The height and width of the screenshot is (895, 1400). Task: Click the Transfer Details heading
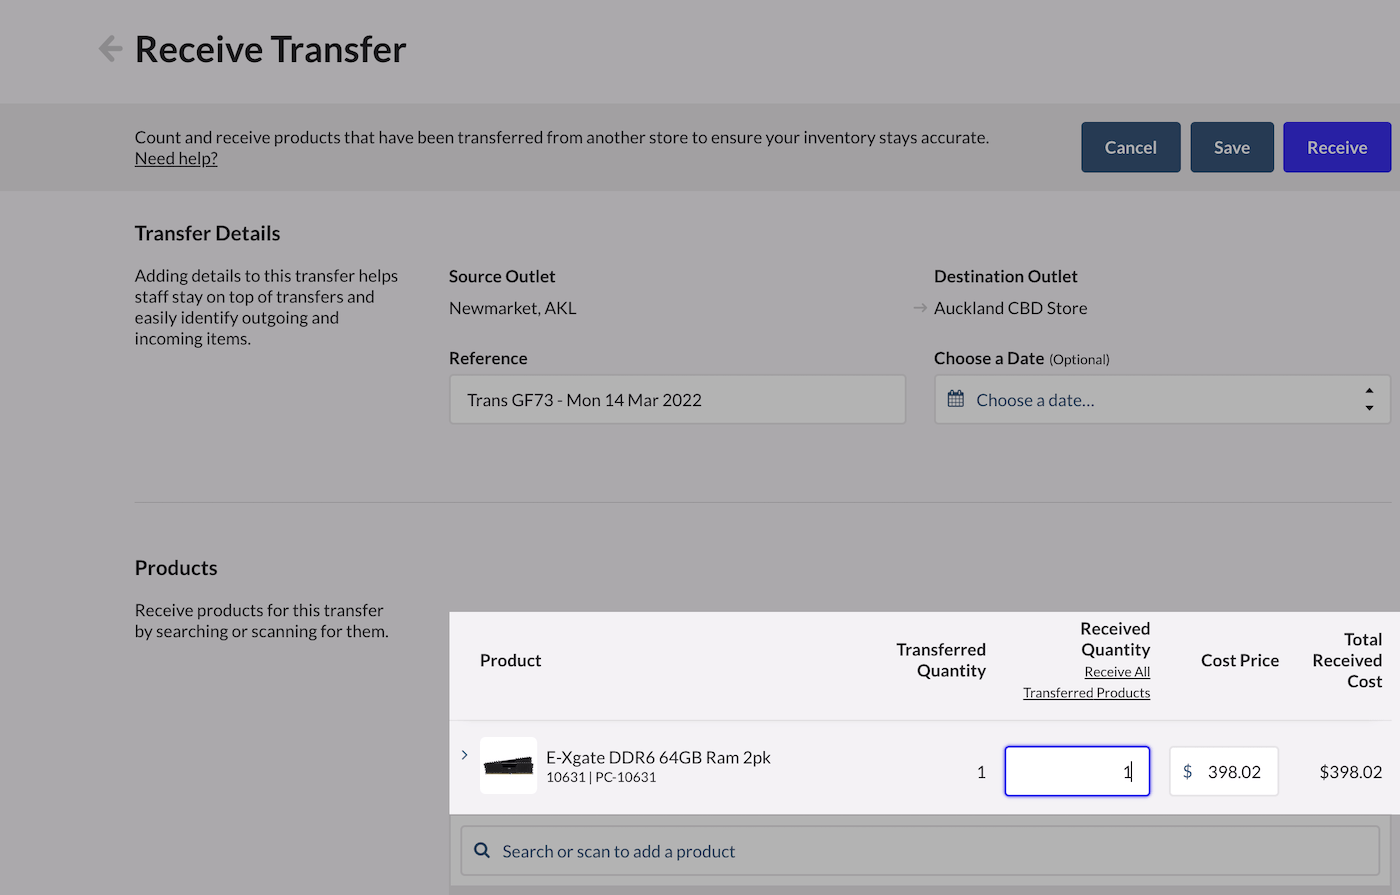tap(208, 233)
